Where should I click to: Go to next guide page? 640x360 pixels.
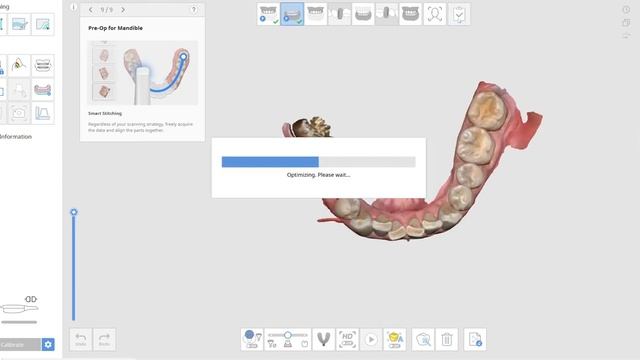[x=123, y=9]
